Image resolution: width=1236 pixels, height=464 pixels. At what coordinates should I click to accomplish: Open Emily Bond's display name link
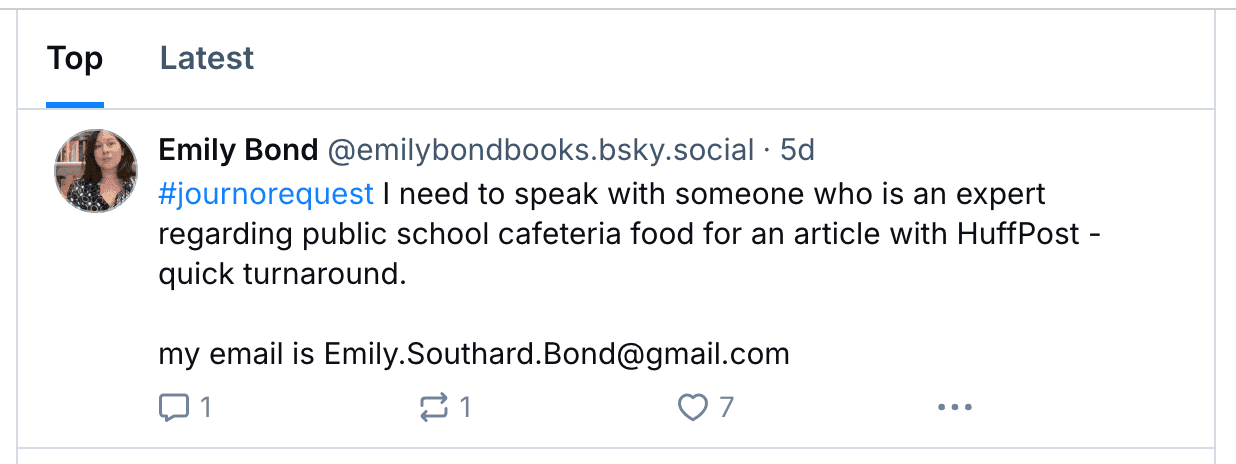click(238, 150)
